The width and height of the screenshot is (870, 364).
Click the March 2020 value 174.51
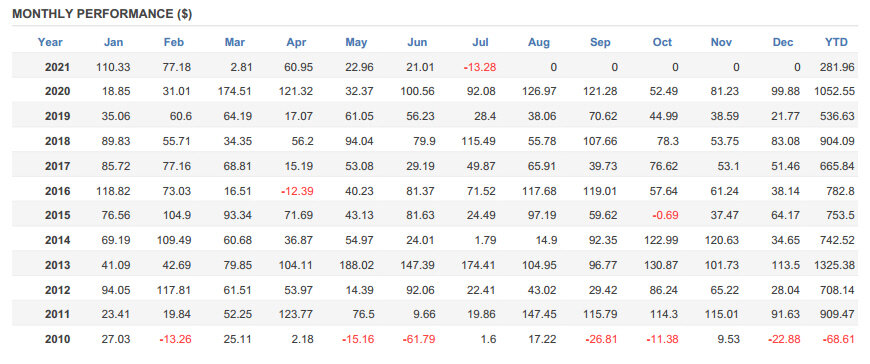point(235,92)
